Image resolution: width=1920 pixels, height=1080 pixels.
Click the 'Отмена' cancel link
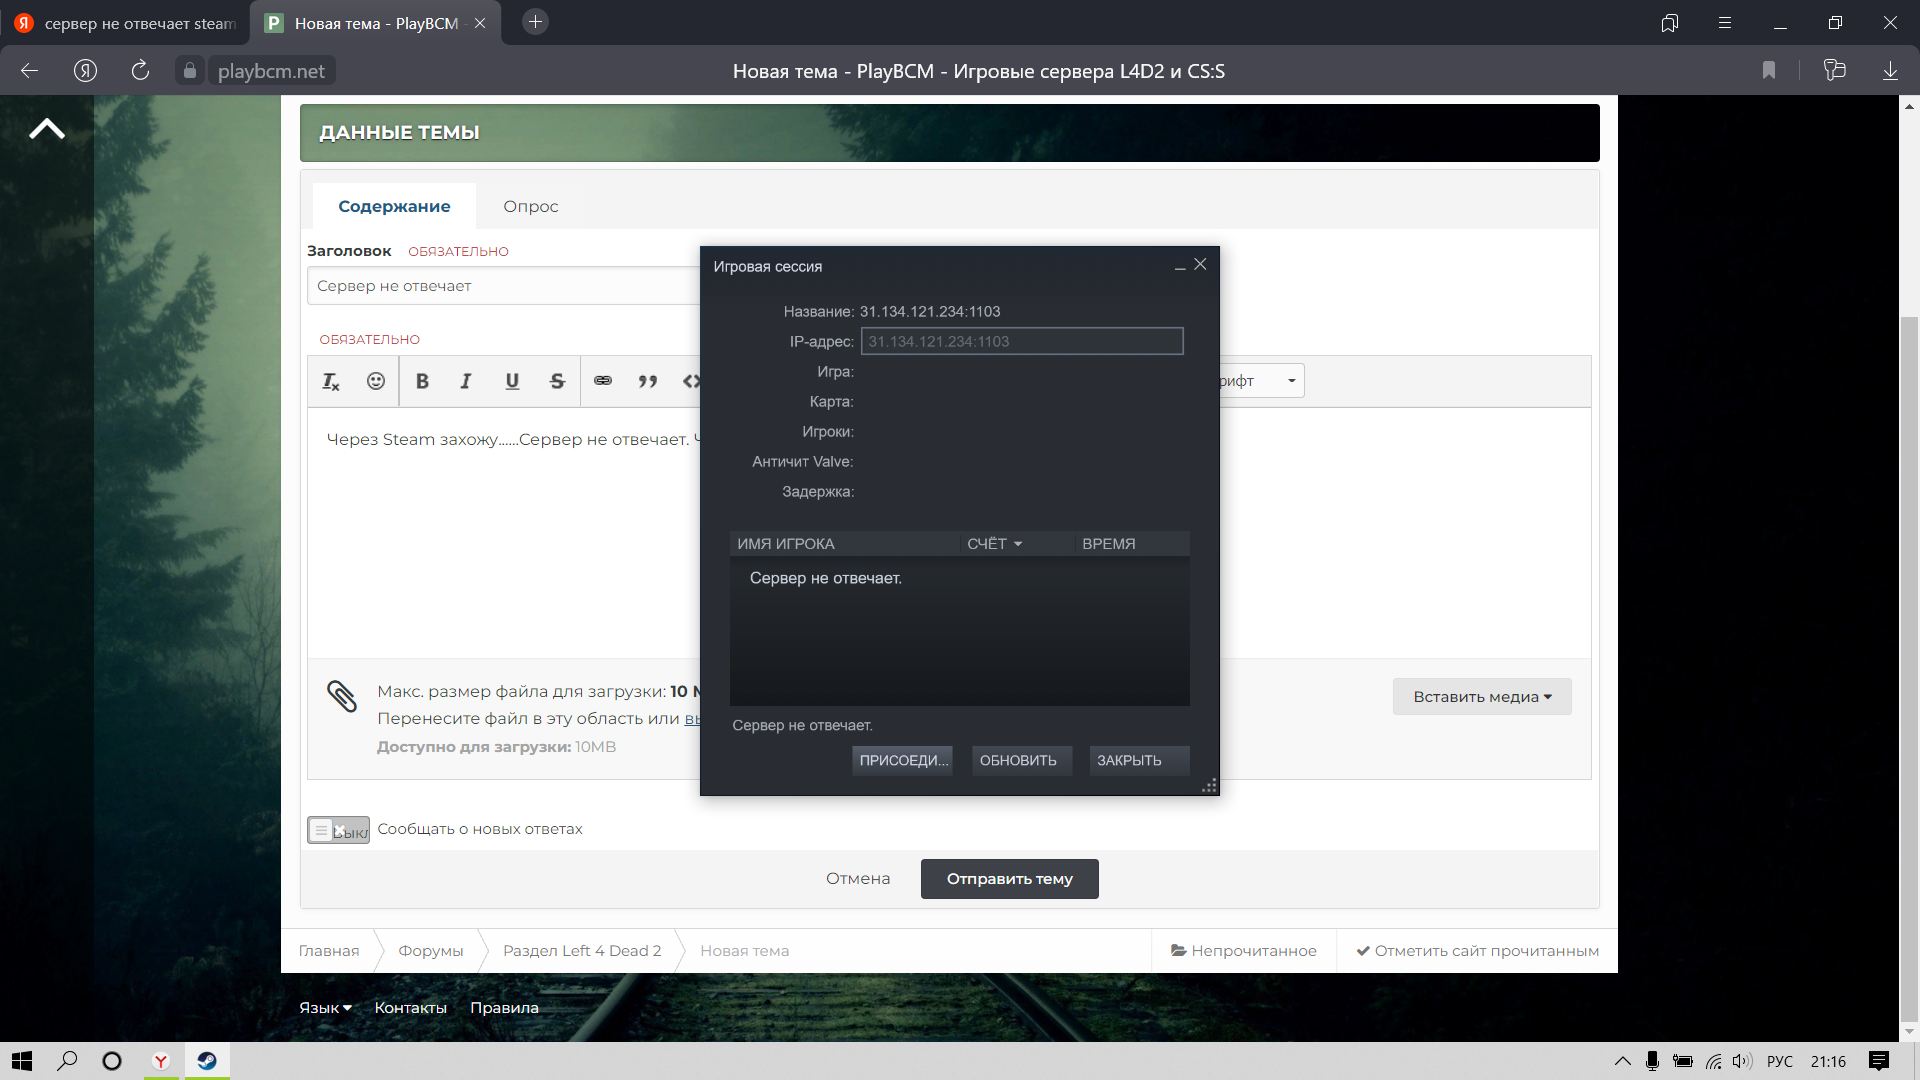click(x=858, y=879)
